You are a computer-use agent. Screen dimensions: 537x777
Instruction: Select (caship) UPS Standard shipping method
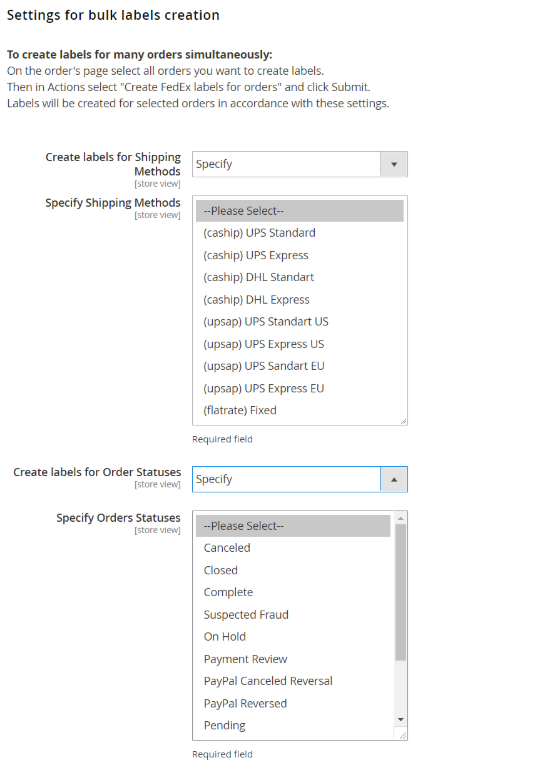pos(300,233)
